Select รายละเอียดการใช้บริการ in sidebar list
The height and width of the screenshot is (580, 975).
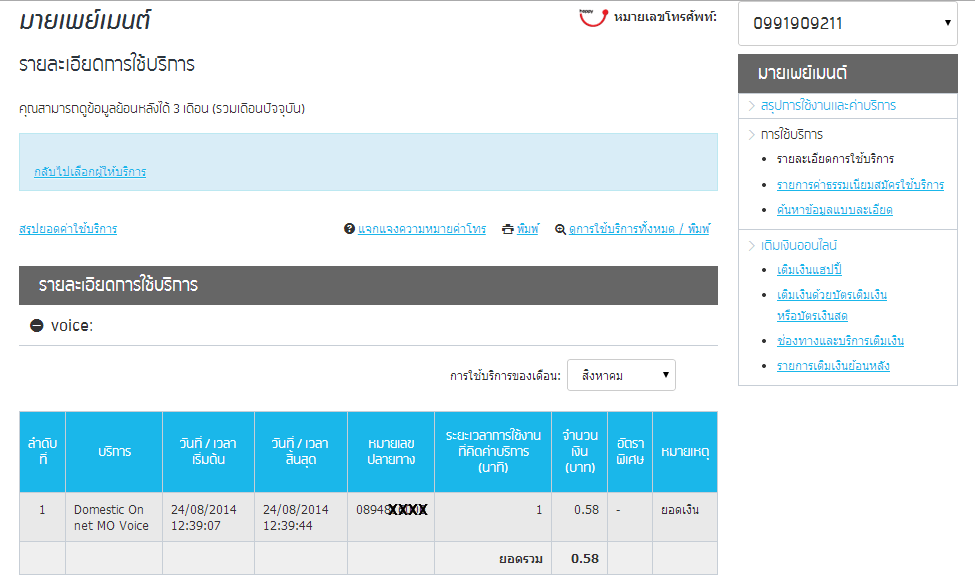point(835,159)
